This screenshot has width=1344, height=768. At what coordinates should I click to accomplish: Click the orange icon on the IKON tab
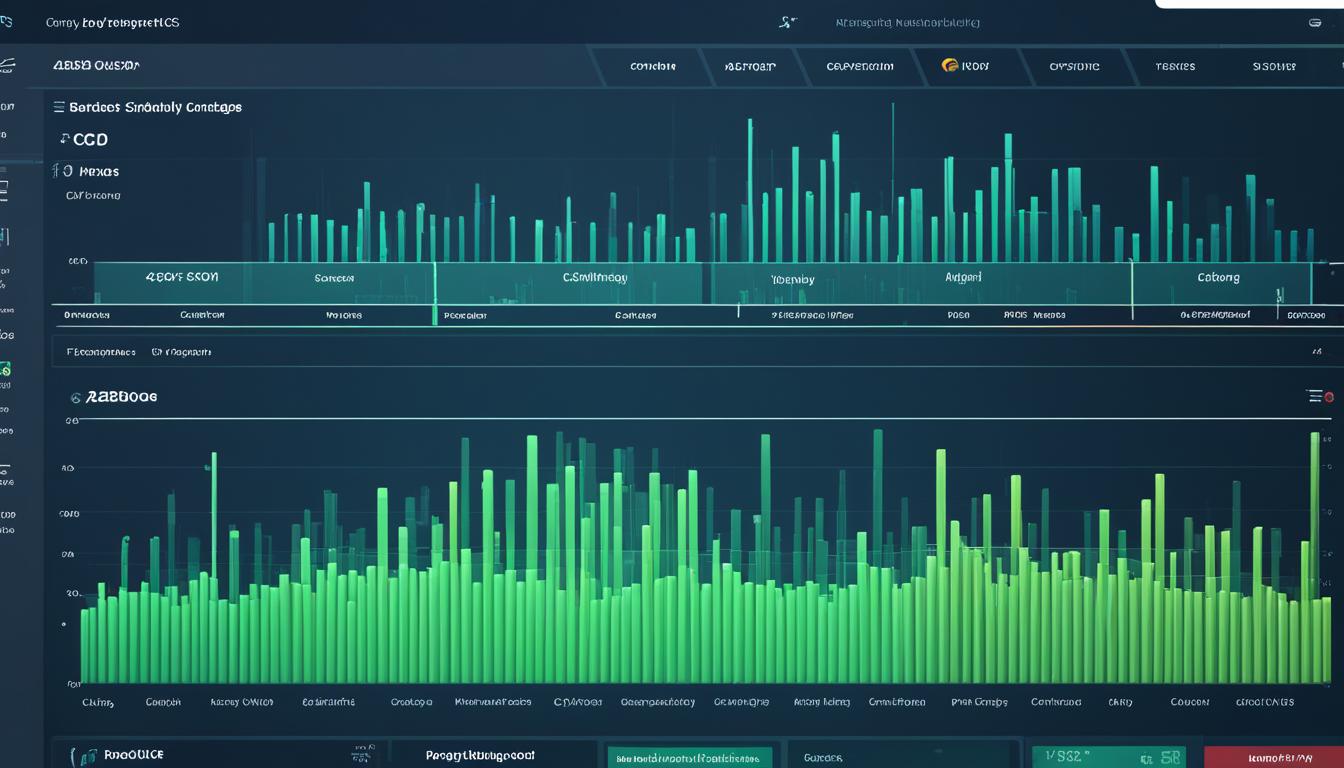[x=950, y=66]
